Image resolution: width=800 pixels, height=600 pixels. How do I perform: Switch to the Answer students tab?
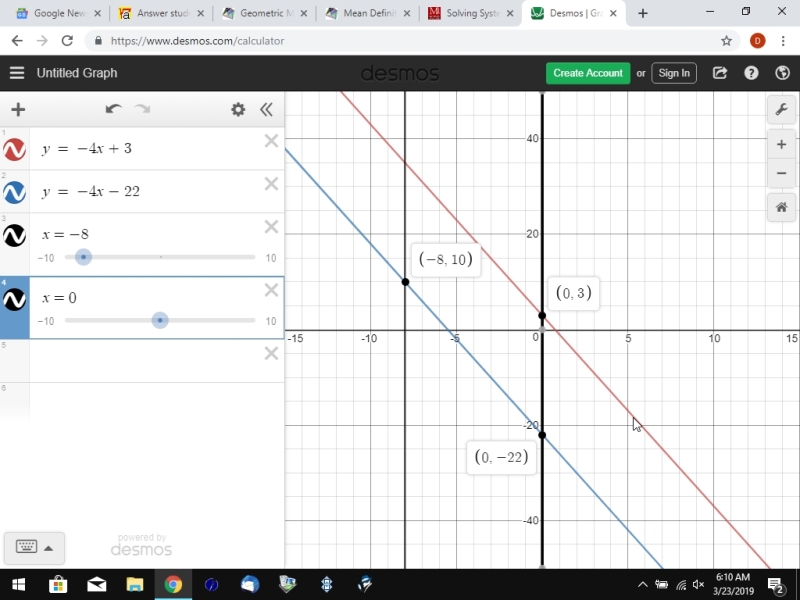click(161, 13)
